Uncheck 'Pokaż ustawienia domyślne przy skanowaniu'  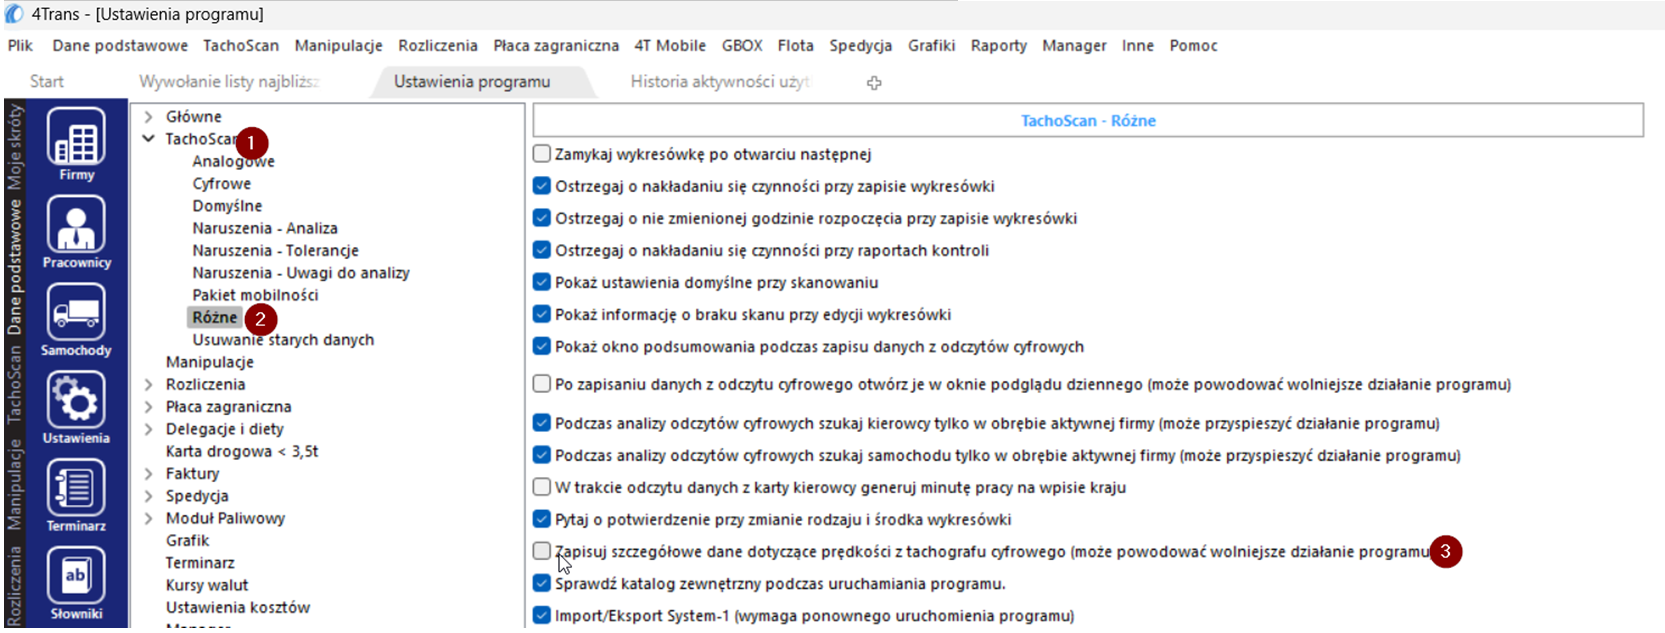click(x=542, y=282)
